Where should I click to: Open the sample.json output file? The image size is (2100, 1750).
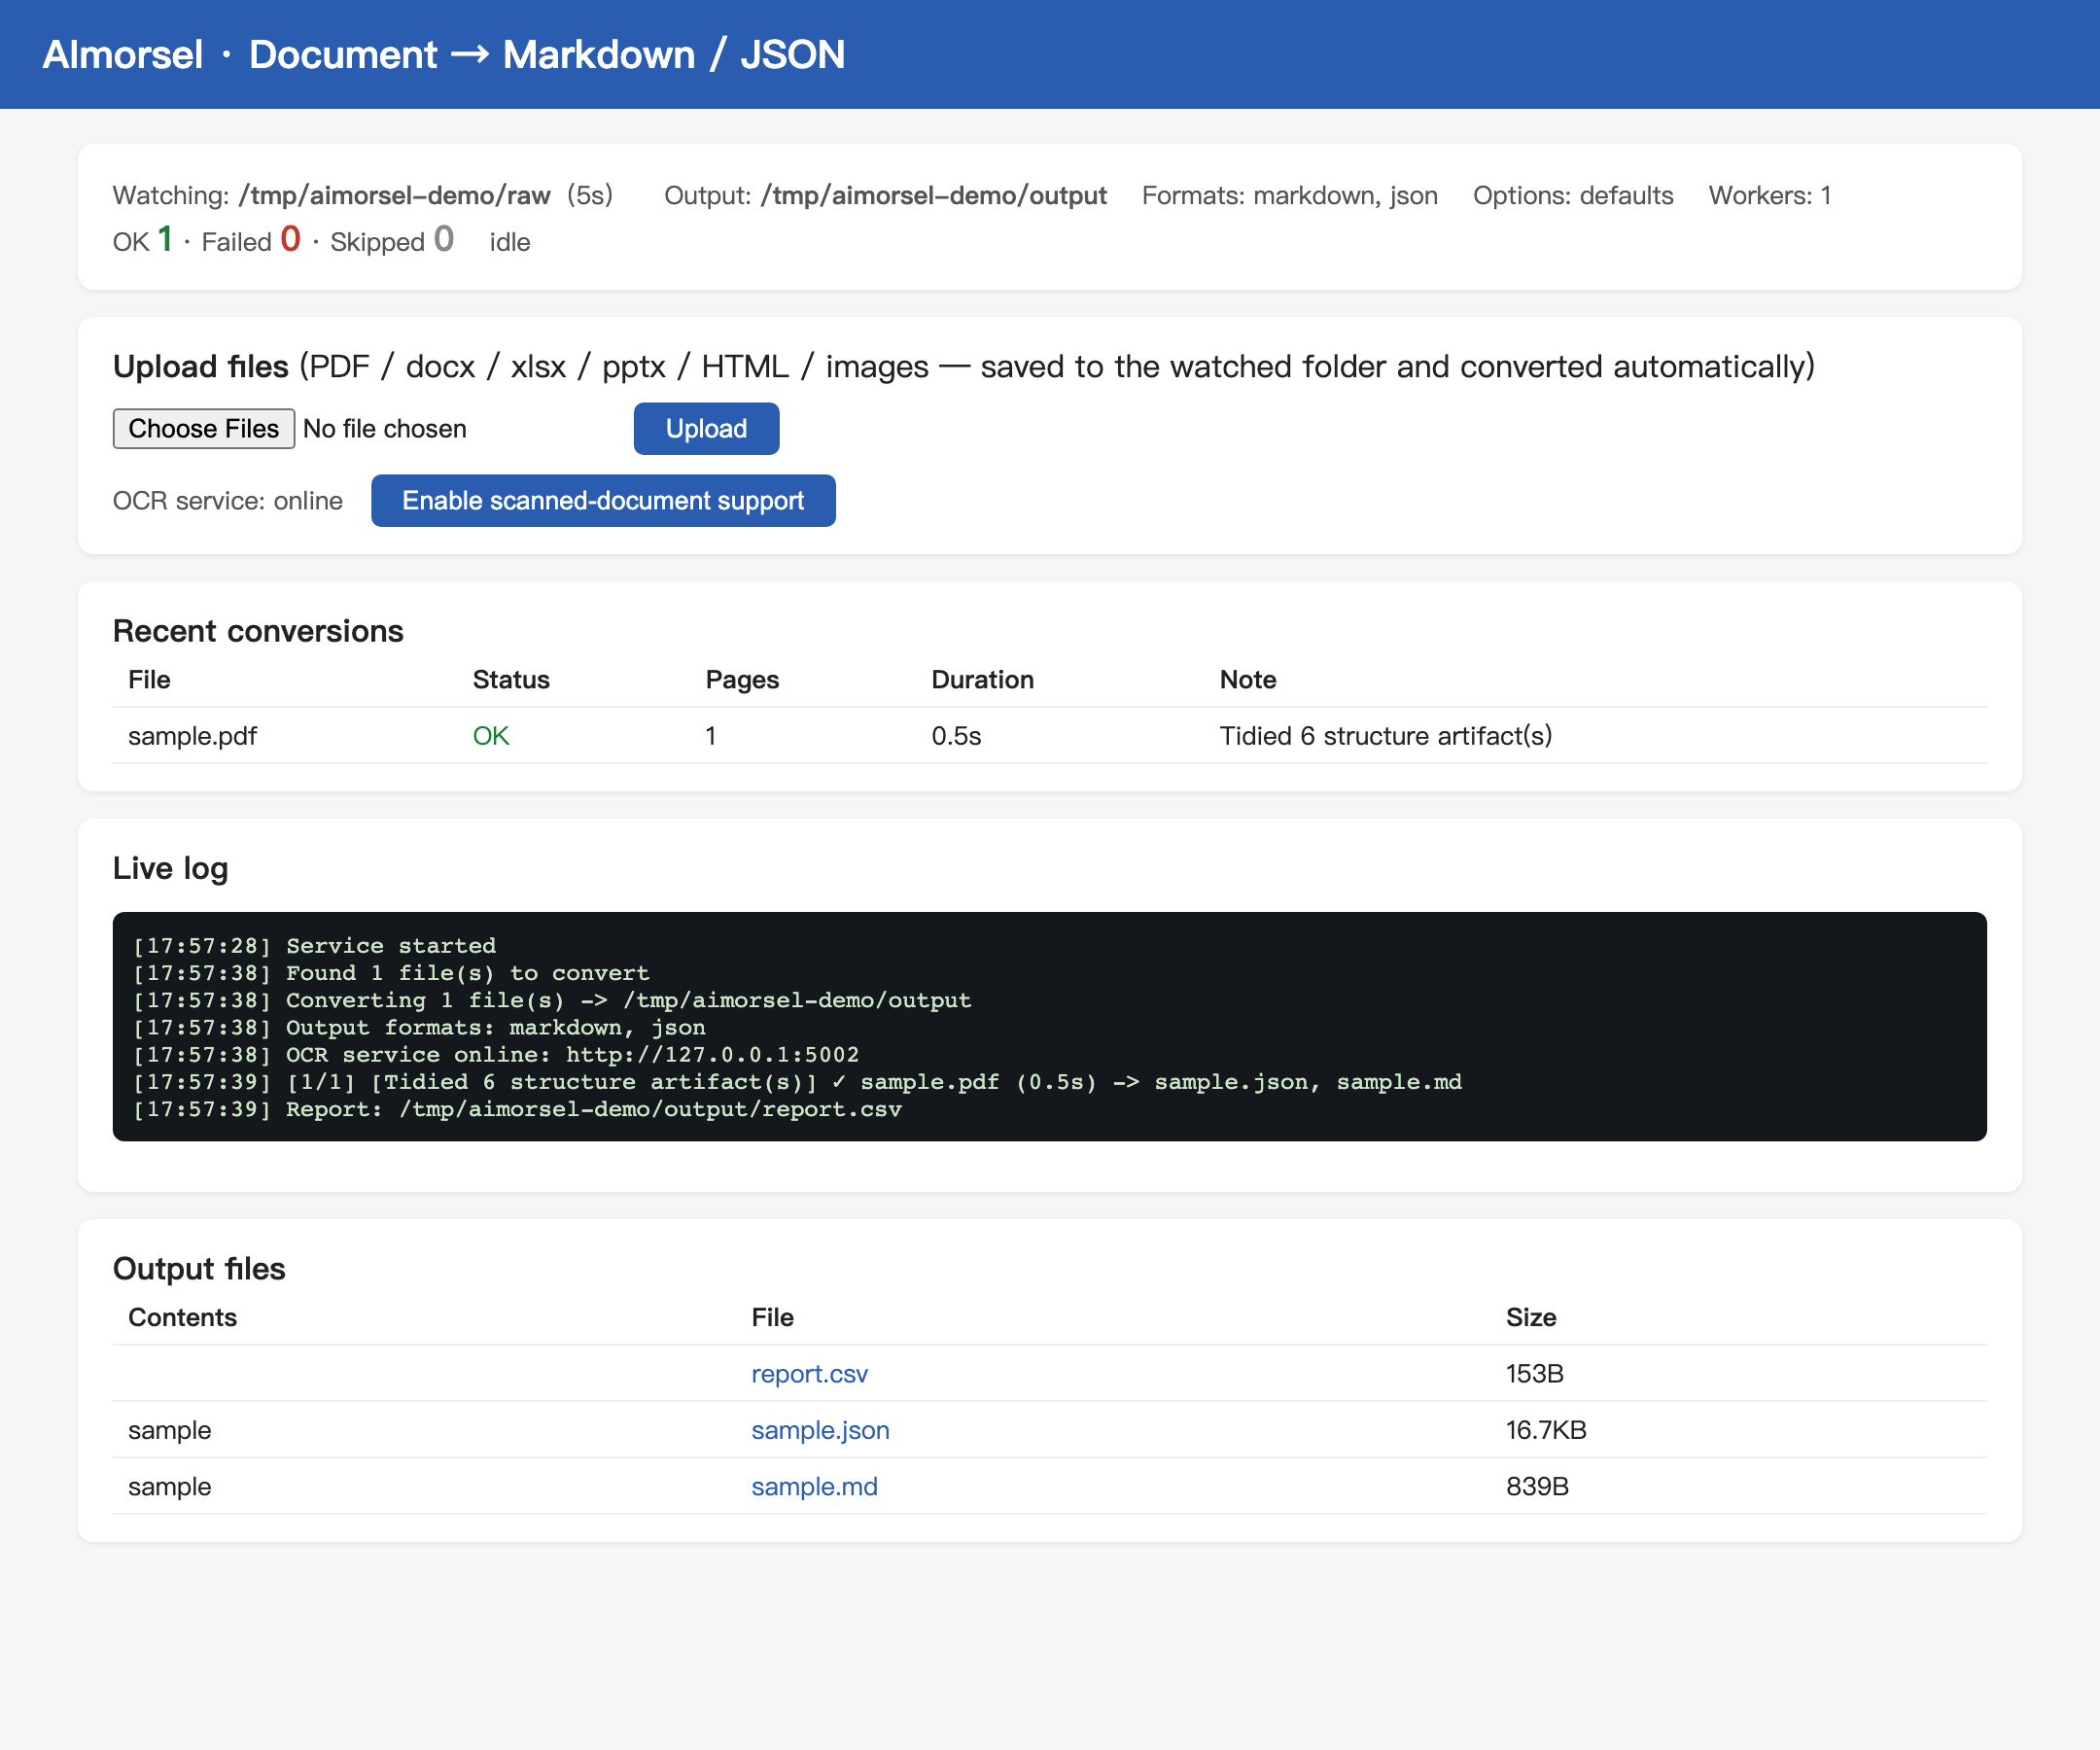pyautogui.click(x=820, y=1431)
